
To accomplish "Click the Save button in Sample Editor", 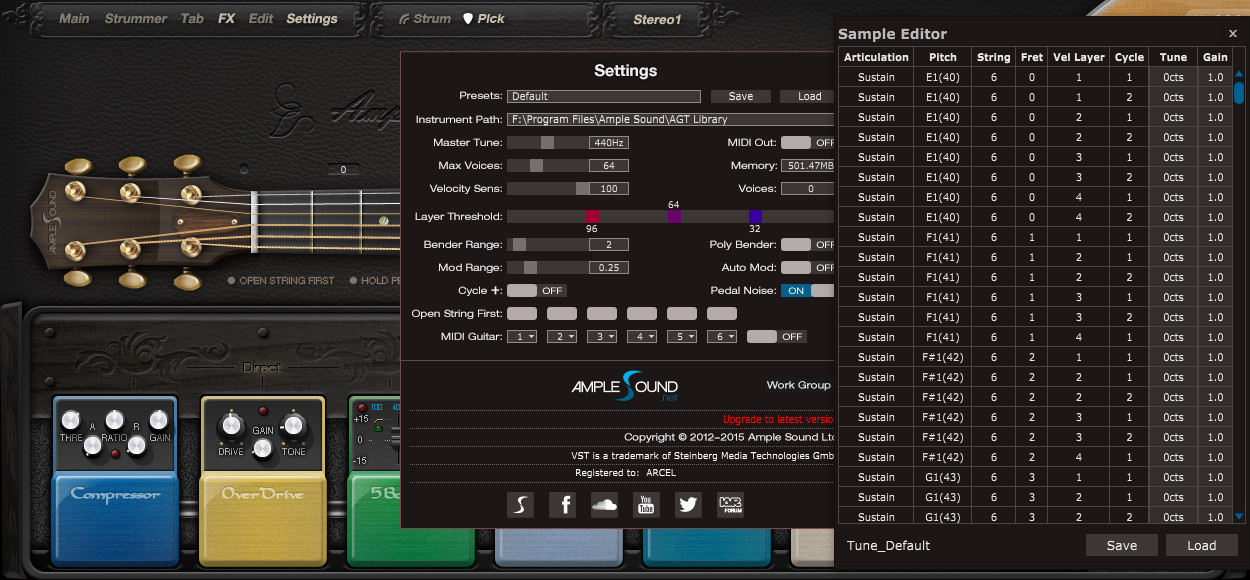I will [1121, 545].
